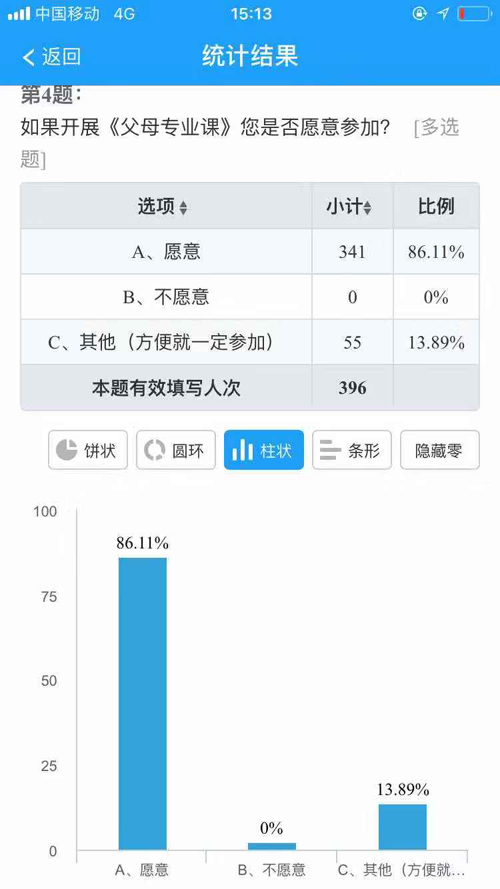Toggle the 隐藏零 hide-zero button
The width and height of the screenshot is (500, 889).
440,450
